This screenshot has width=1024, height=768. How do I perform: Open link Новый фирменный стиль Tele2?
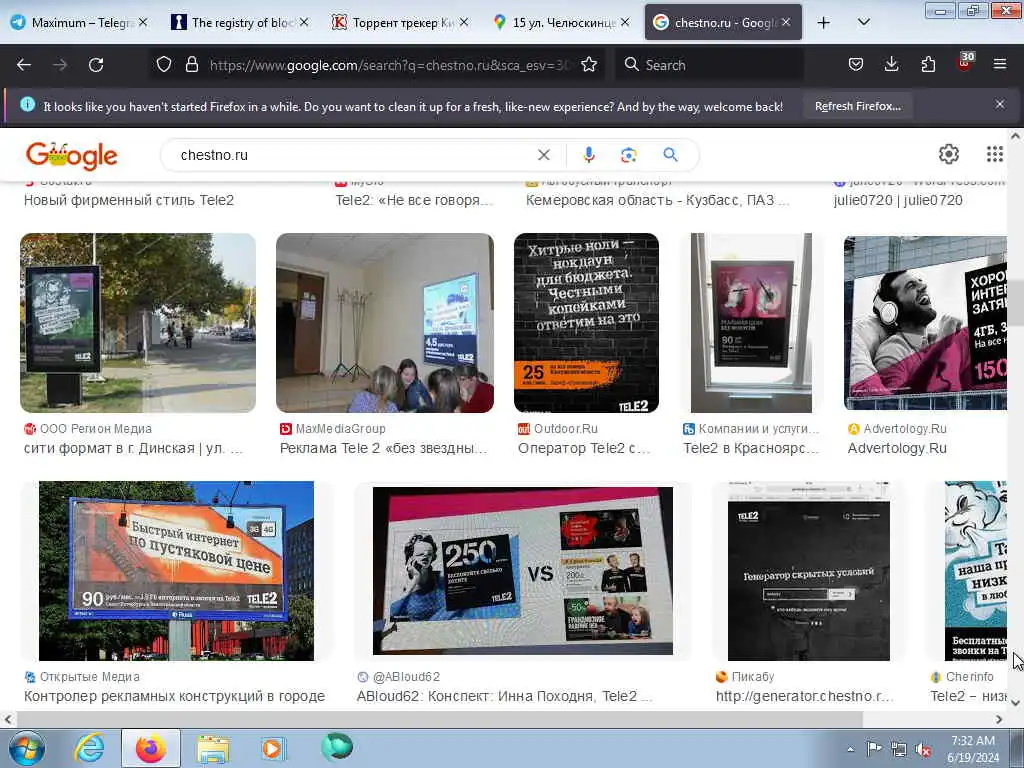pyautogui.click(x=129, y=200)
